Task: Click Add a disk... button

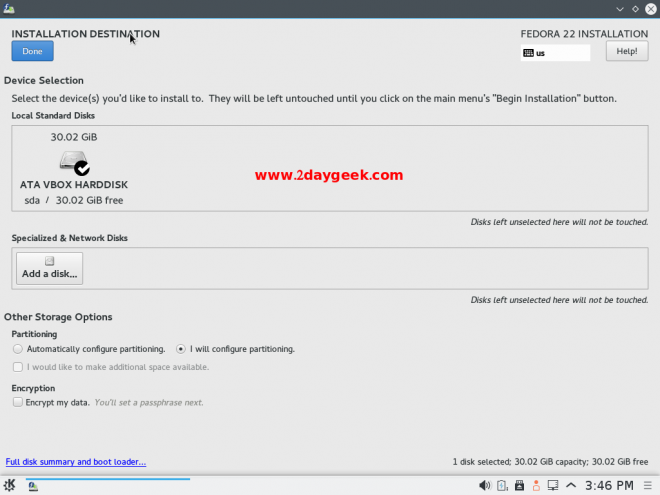Action: (50, 269)
